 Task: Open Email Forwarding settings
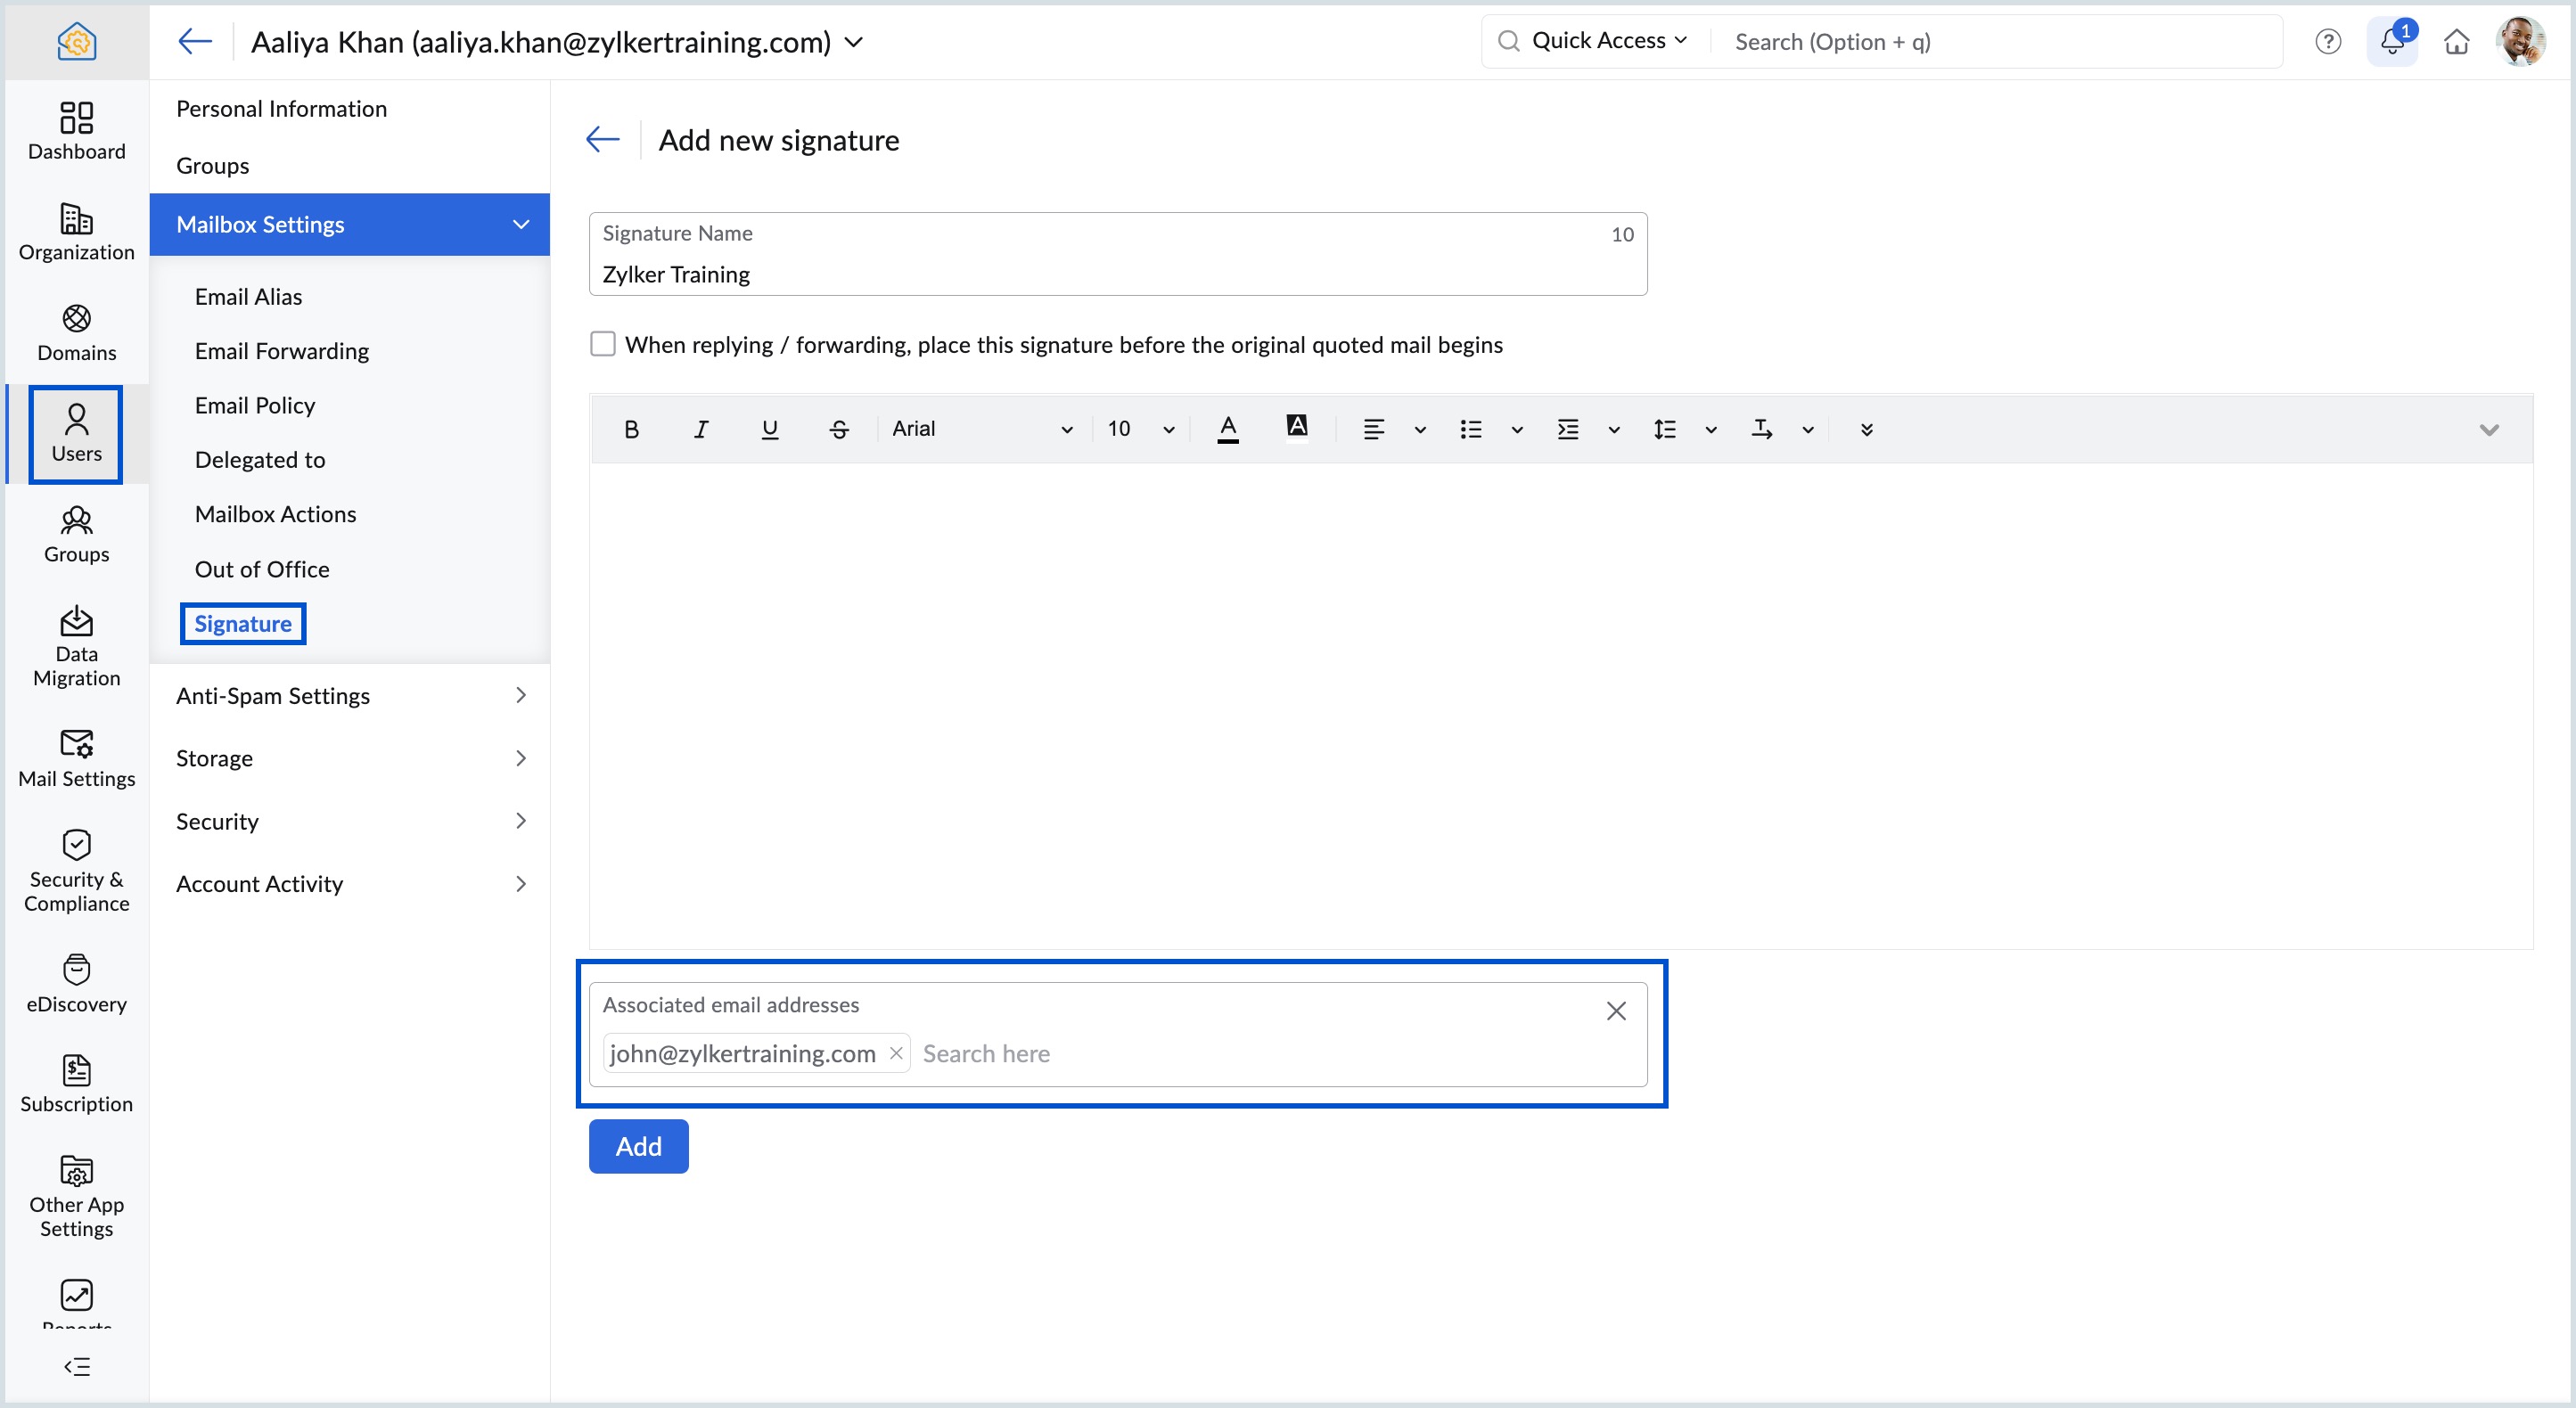(281, 351)
